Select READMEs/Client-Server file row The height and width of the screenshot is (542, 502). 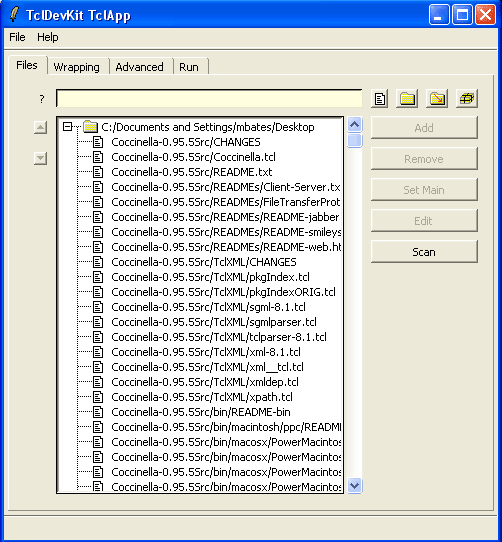[226, 187]
